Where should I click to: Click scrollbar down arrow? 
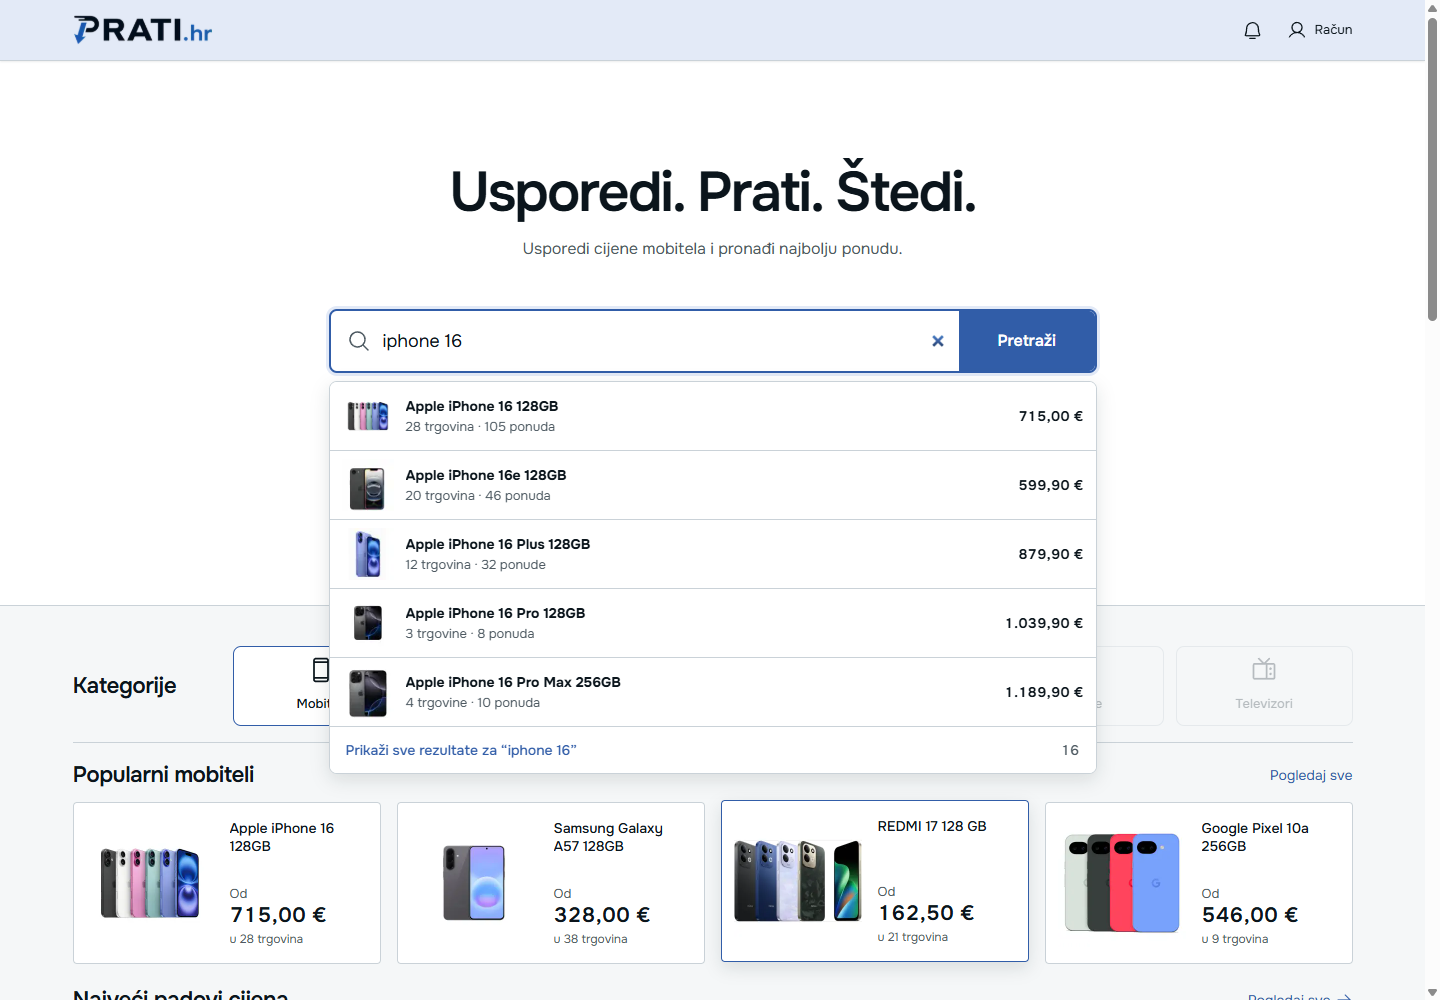click(1432, 992)
